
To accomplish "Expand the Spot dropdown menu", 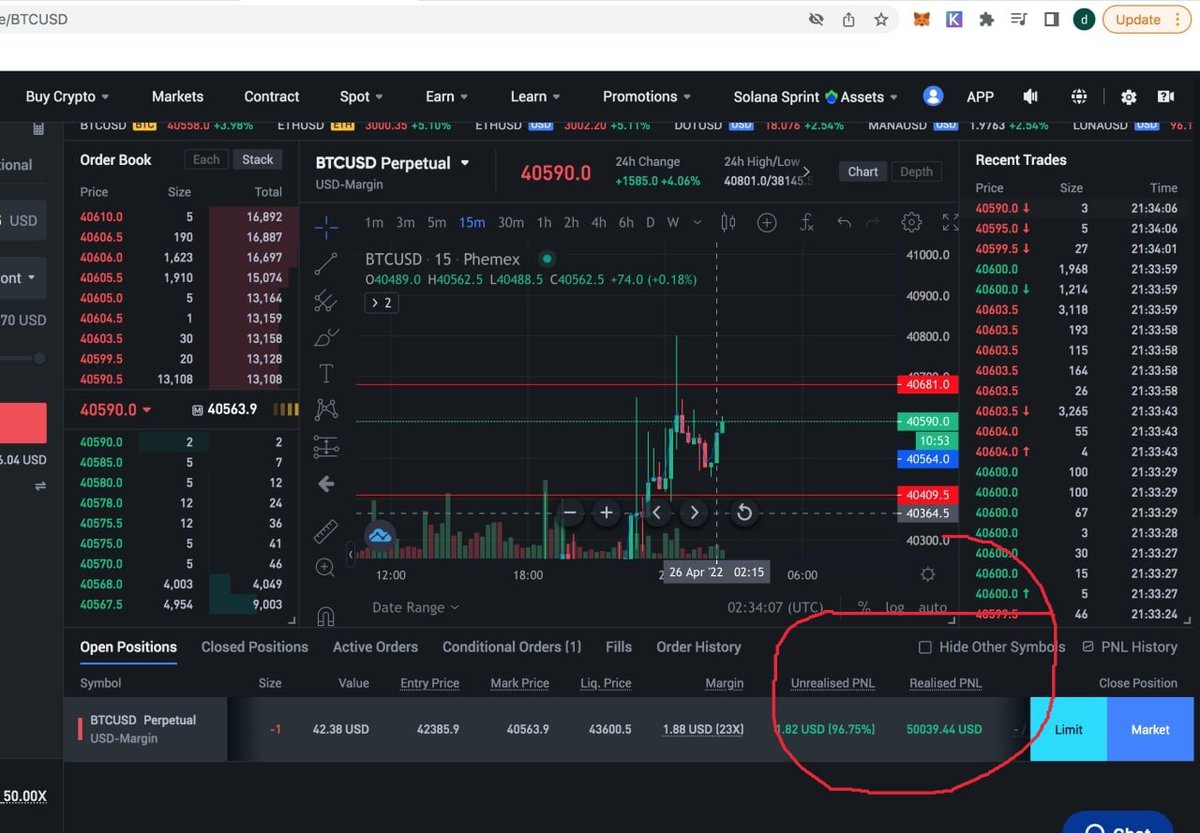I will (x=361, y=97).
